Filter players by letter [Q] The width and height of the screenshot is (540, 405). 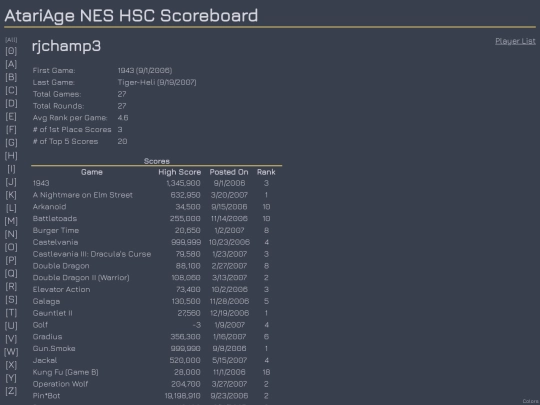[11, 273]
